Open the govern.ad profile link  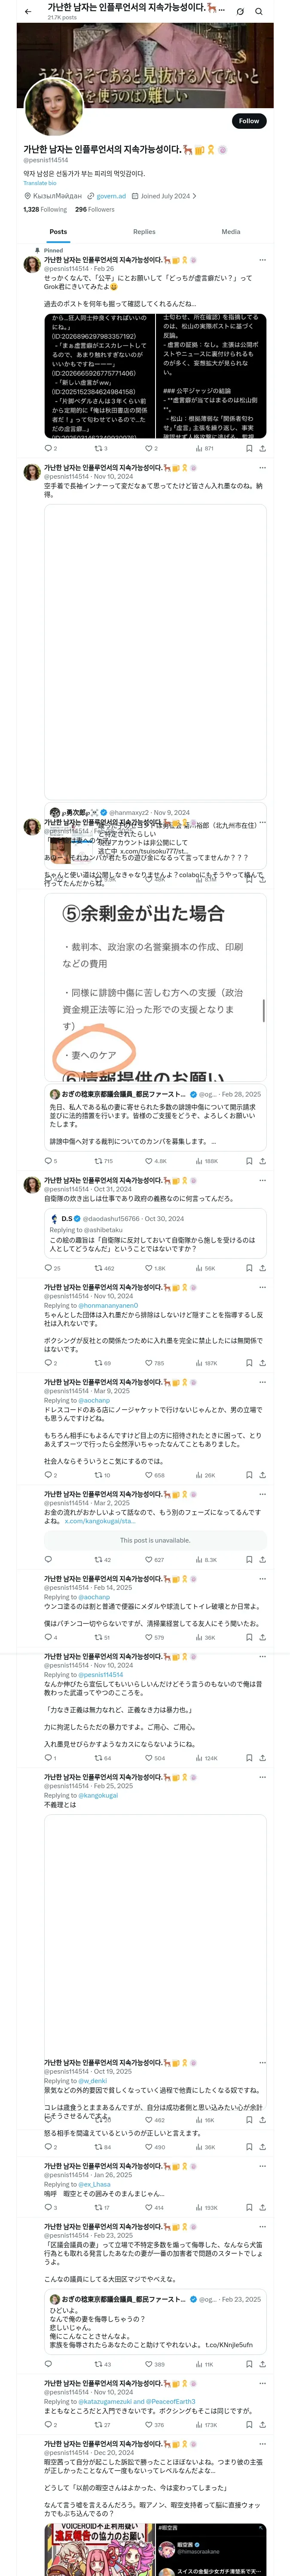tap(111, 196)
